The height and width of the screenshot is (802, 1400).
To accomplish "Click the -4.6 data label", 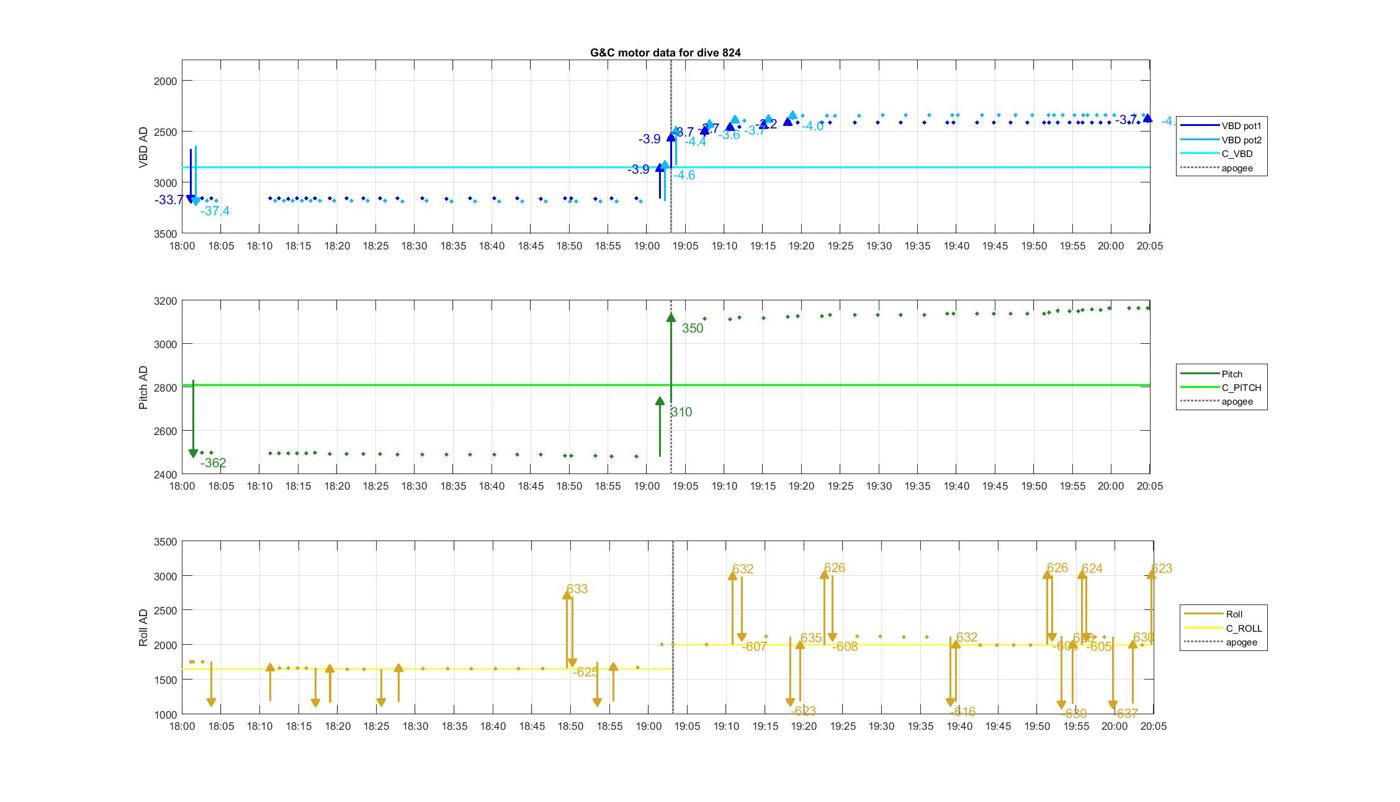I will [684, 175].
